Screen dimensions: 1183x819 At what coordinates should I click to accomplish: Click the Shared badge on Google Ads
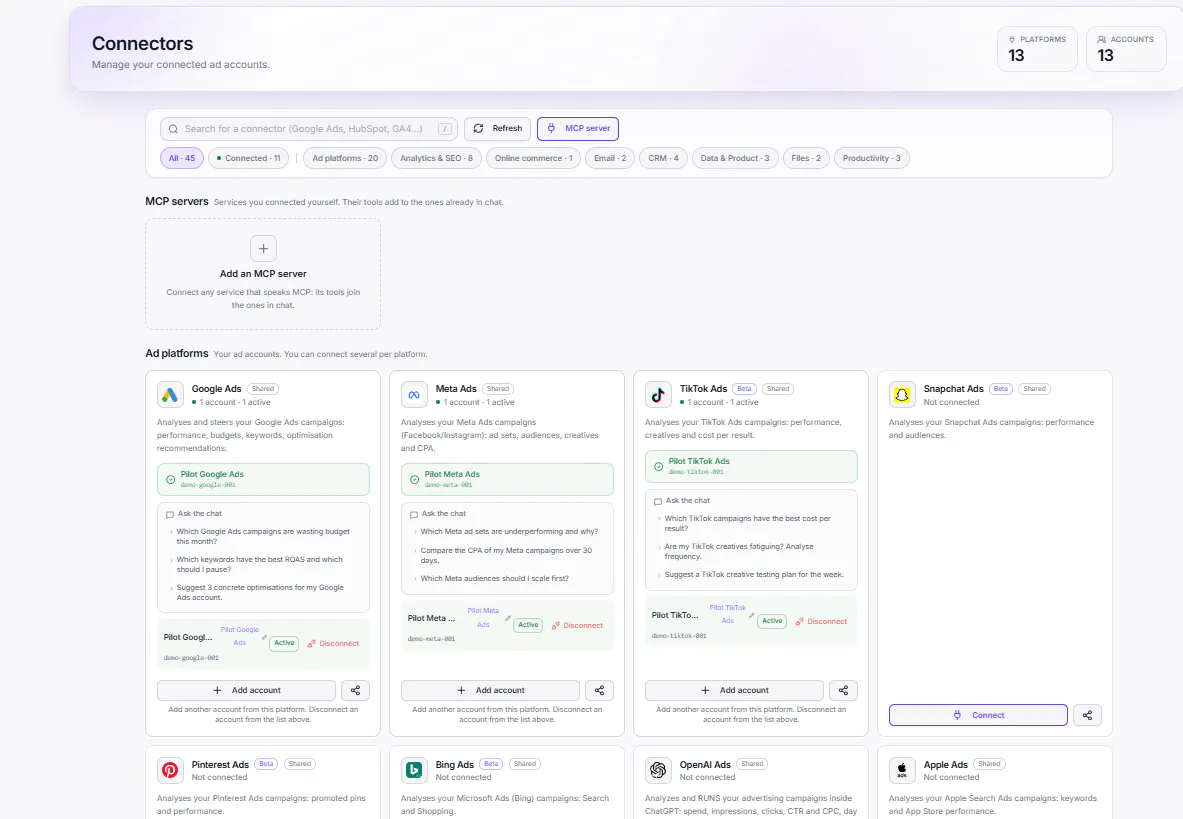(x=263, y=389)
